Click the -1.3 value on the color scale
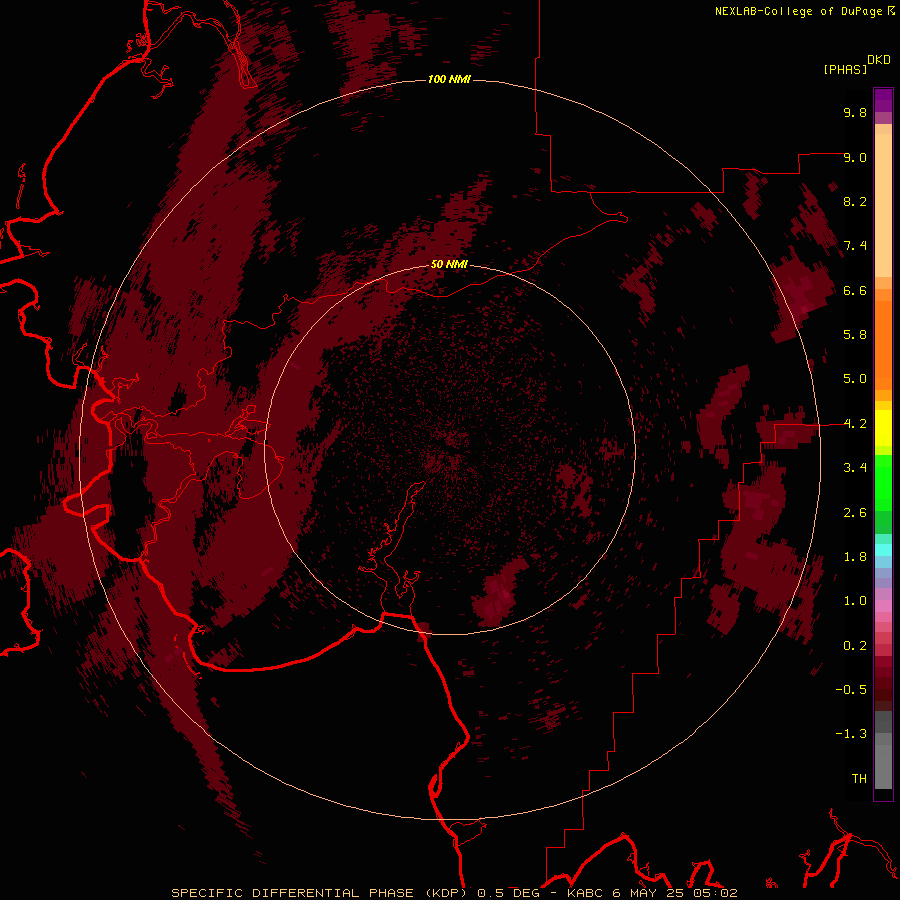Image resolution: width=900 pixels, height=900 pixels. click(851, 734)
